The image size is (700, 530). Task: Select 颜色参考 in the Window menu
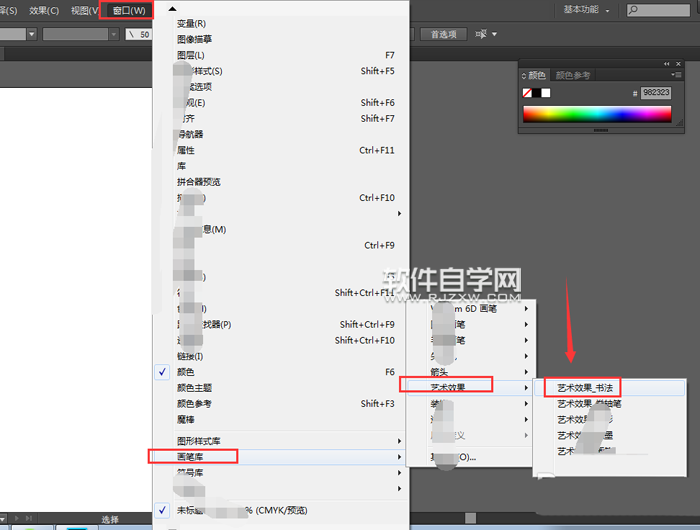coord(280,404)
